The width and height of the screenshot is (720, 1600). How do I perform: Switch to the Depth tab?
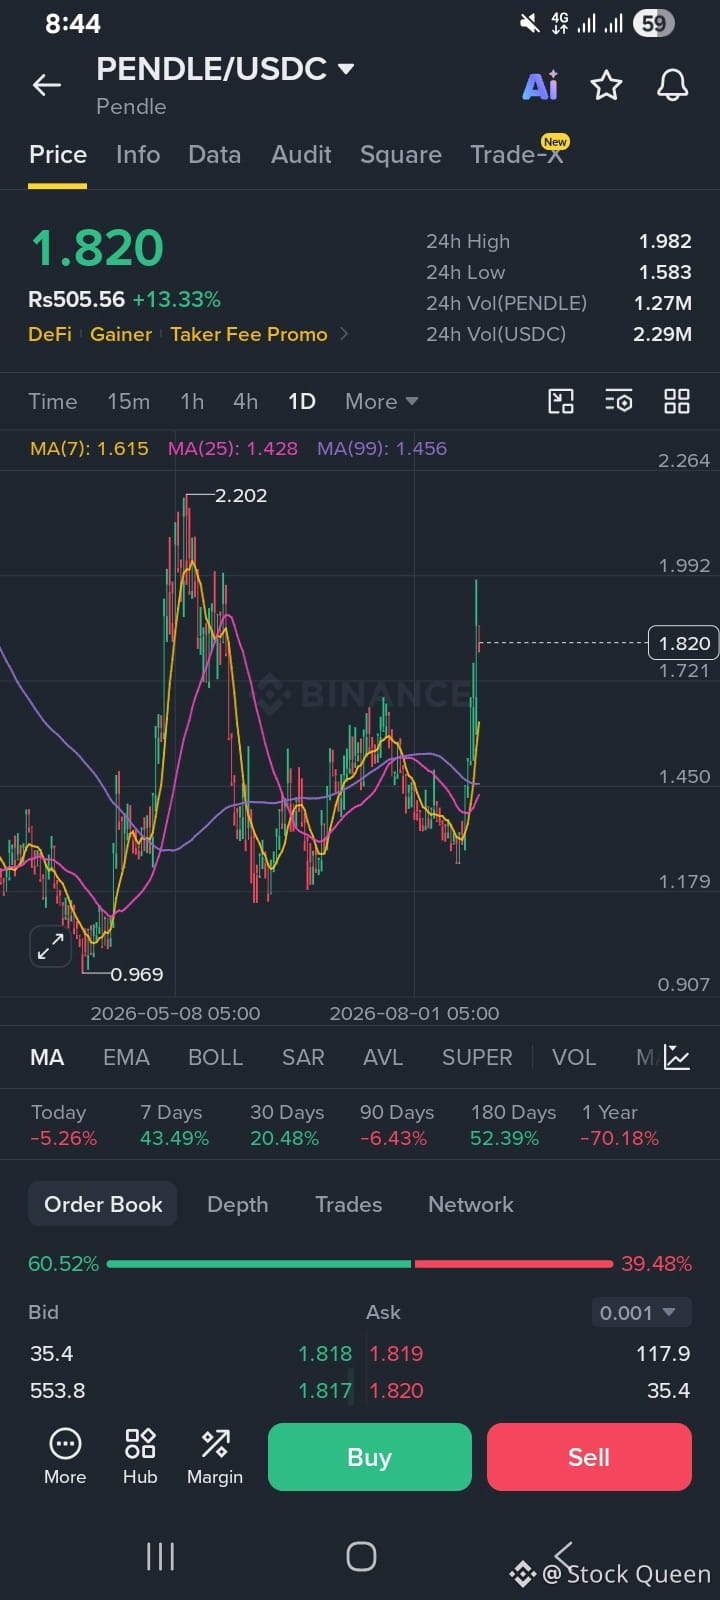(238, 1204)
